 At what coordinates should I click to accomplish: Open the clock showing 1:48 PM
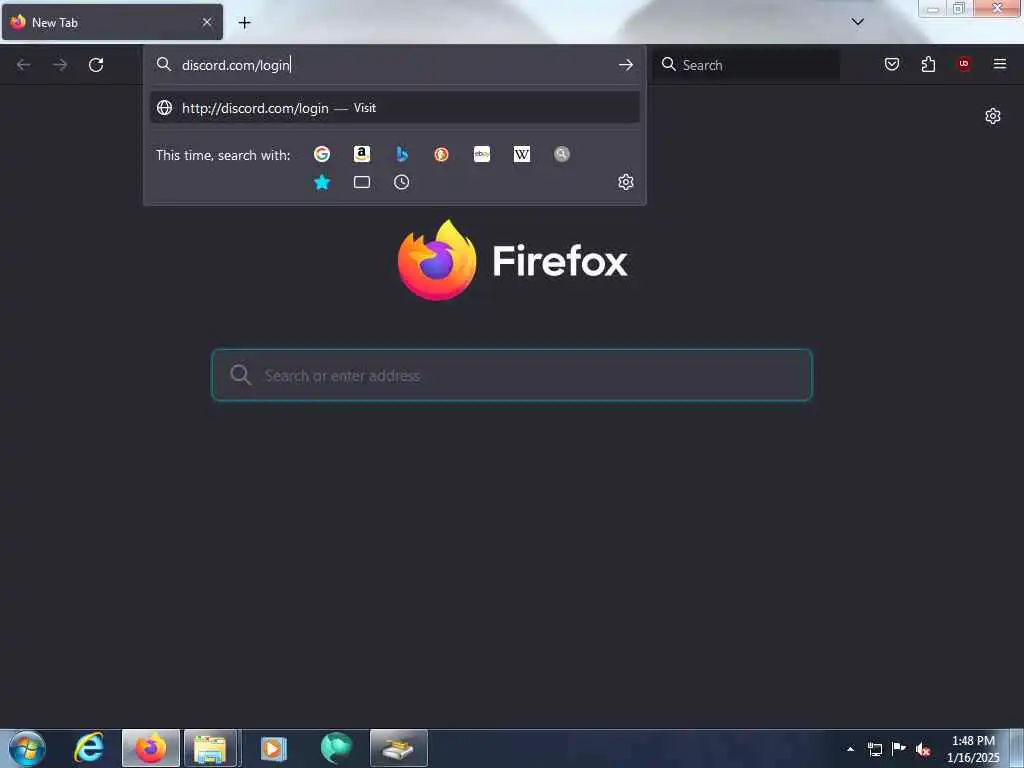point(973,749)
